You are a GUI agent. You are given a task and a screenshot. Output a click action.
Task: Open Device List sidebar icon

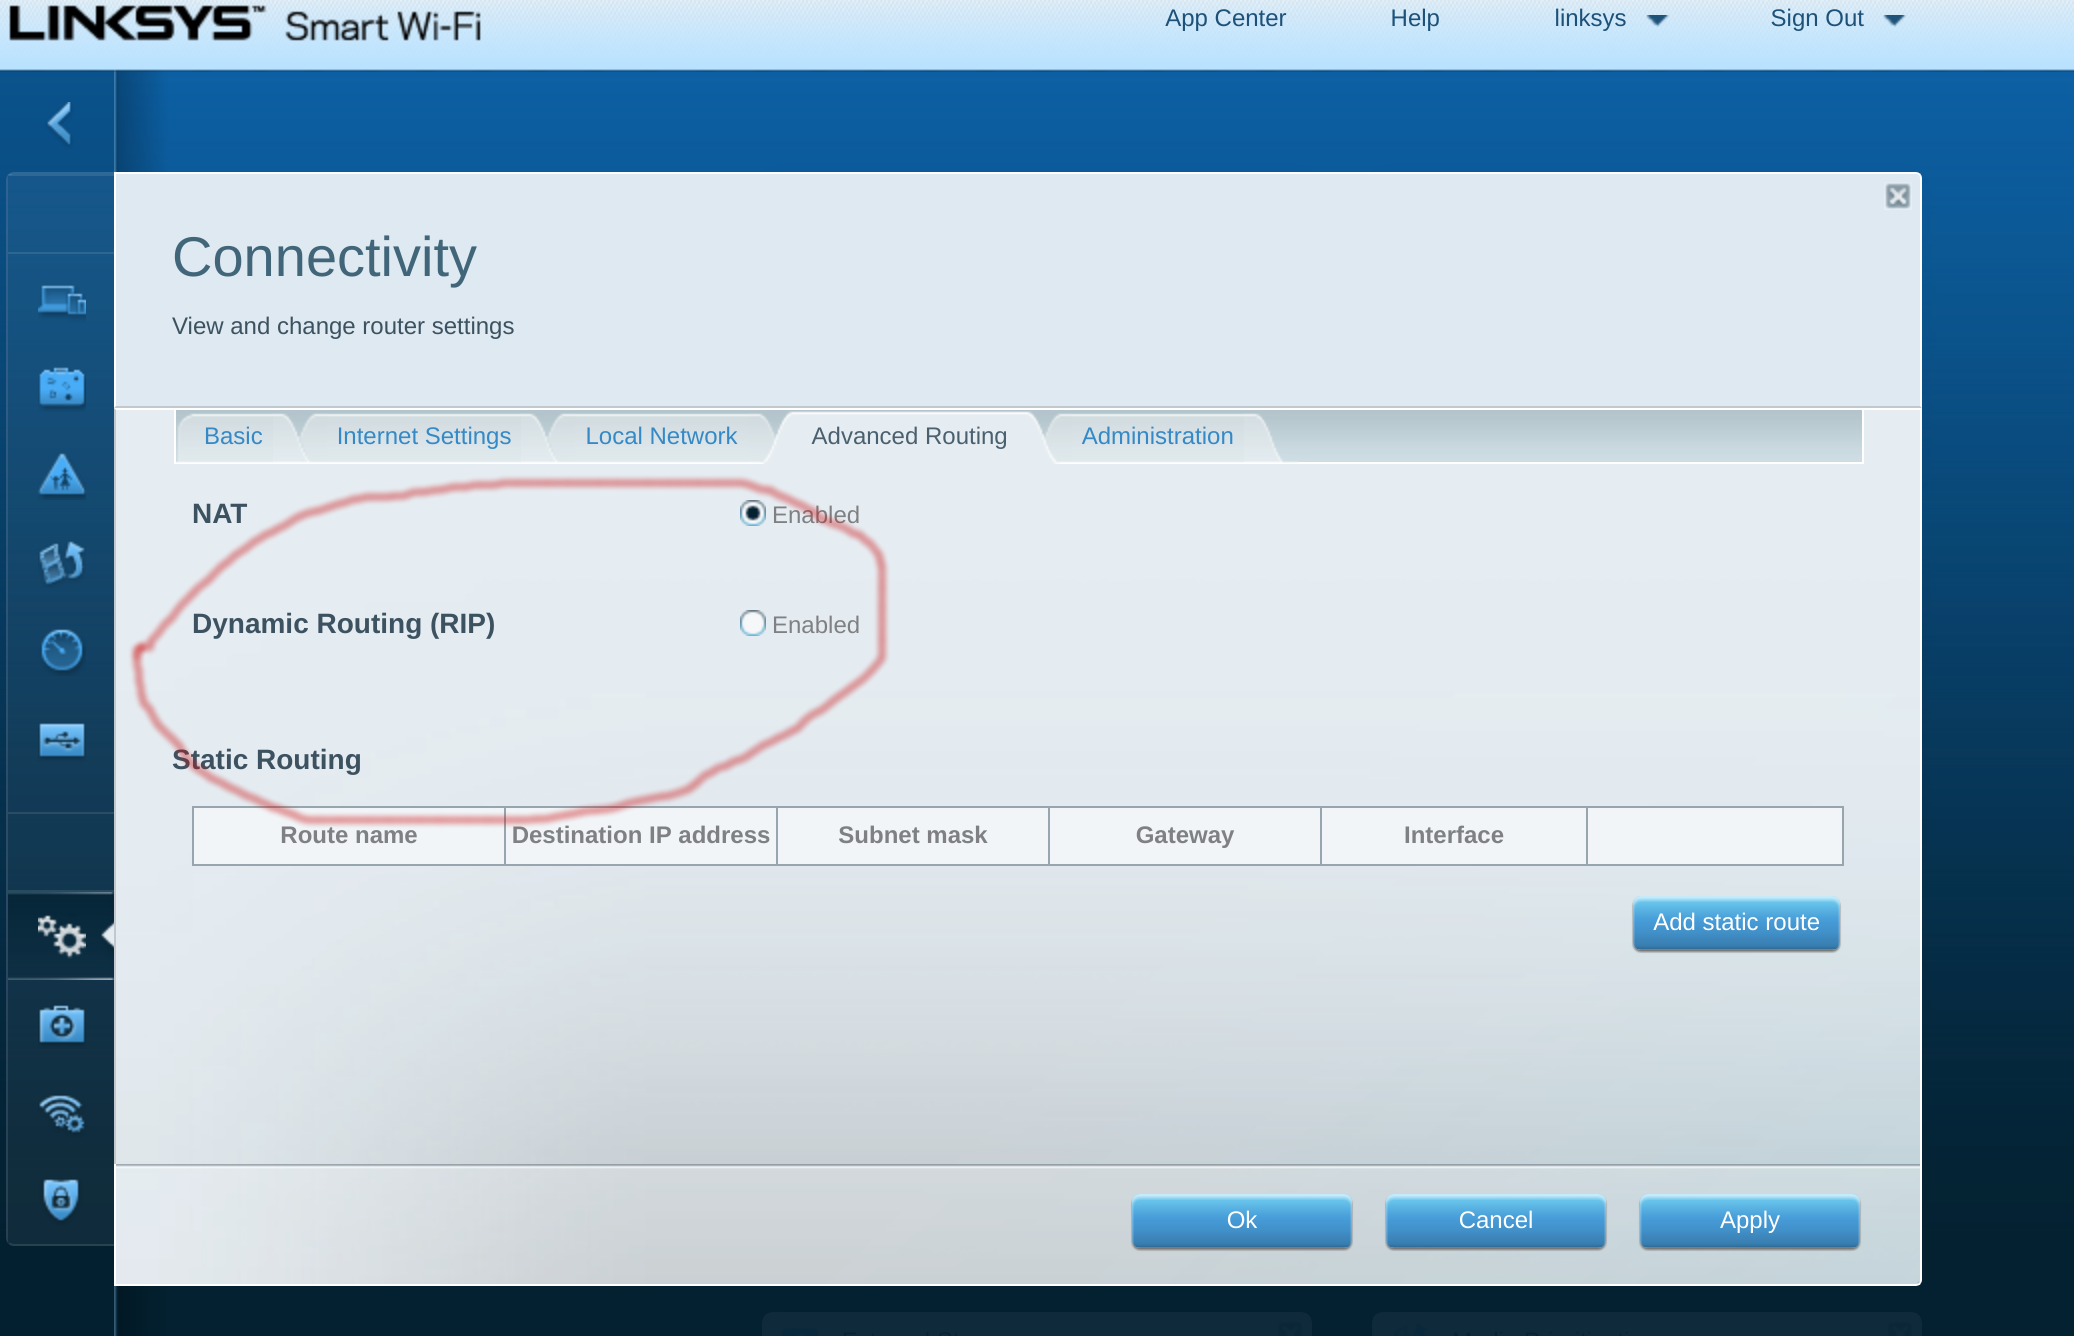[x=62, y=299]
